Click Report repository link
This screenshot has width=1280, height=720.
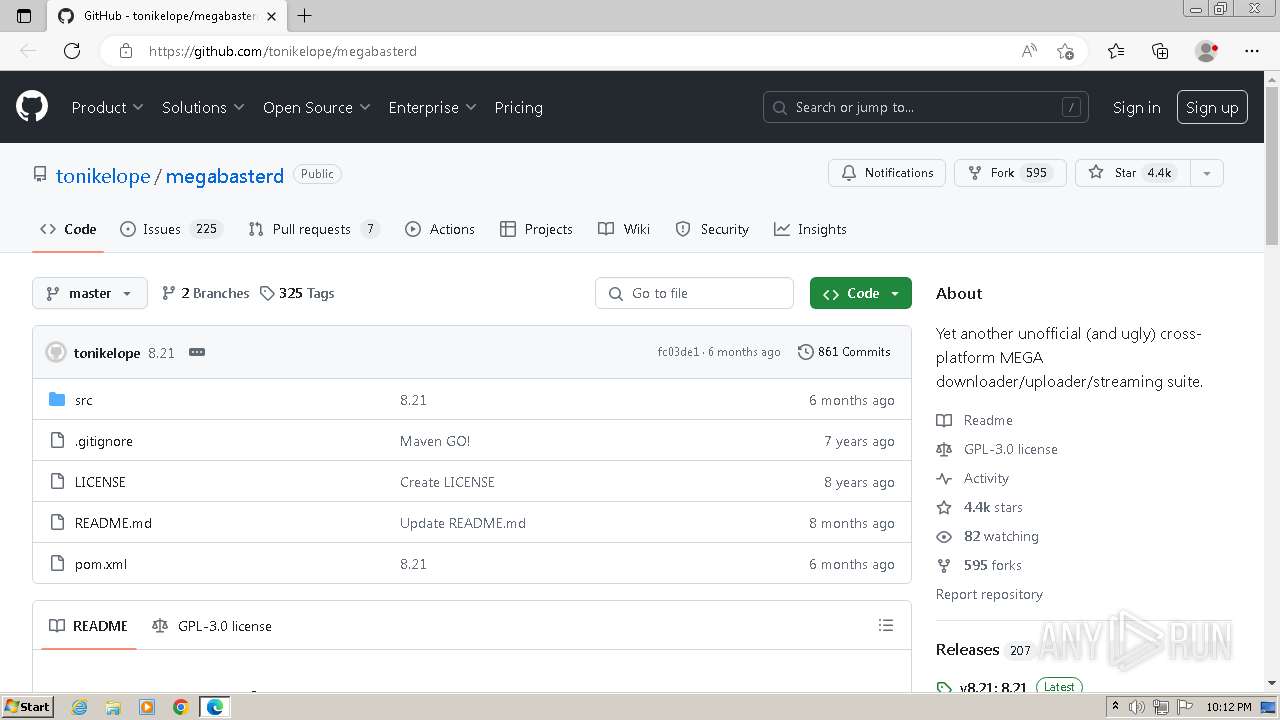point(989,594)
